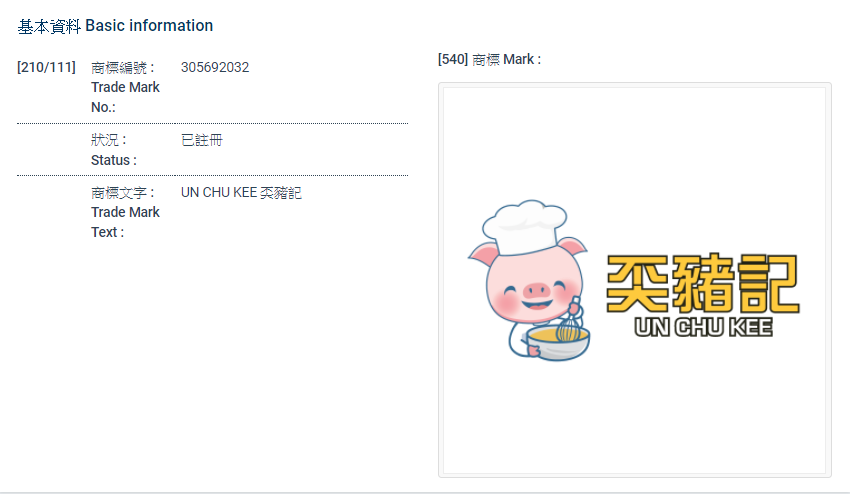The height and width of the screenshot is (494, 850).
Task: Click the white chef hat on the pig
Action: [x=525, y=225]
